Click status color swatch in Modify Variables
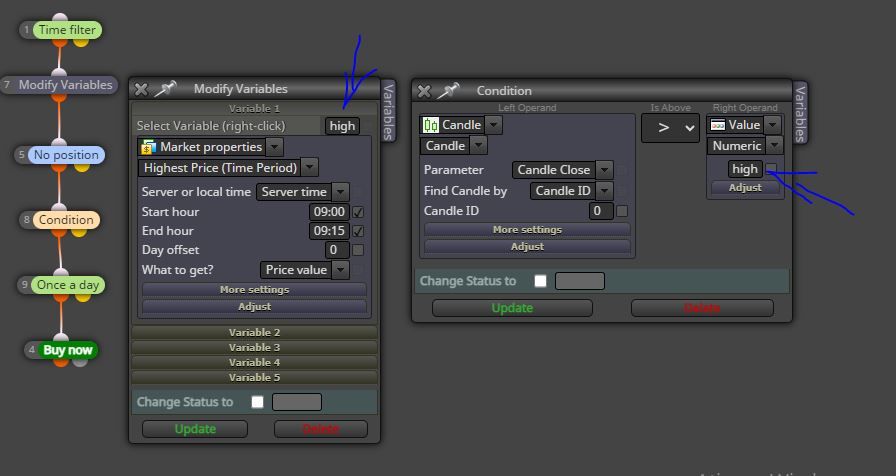The height and width of the screenshot is (476, 896). [297, 402]
